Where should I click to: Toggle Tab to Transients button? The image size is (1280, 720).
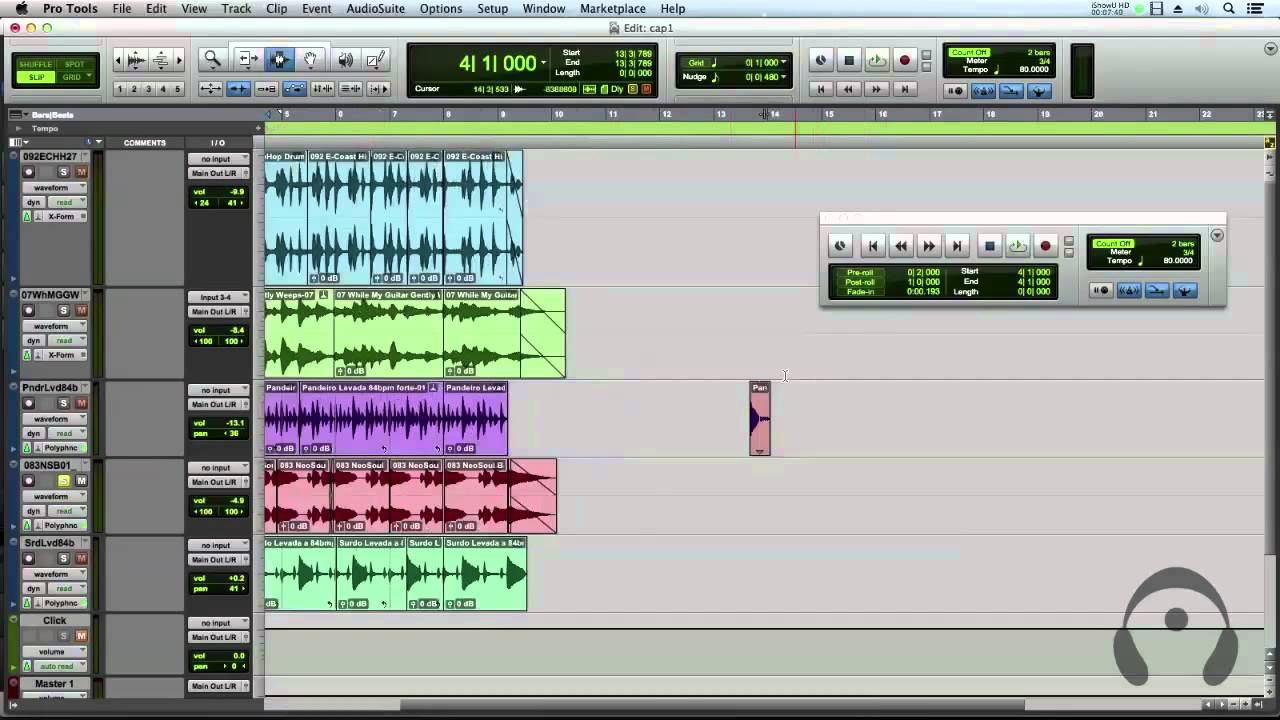point(239,89)
